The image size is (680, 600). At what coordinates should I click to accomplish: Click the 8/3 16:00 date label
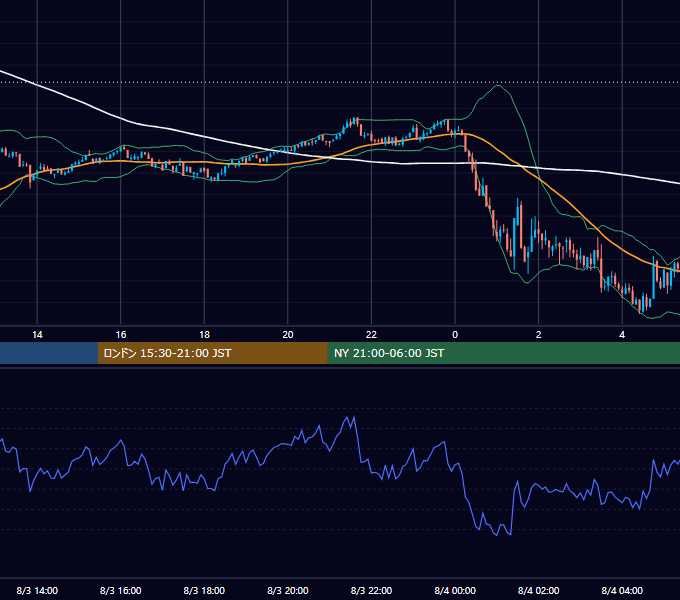coord(121,590)
